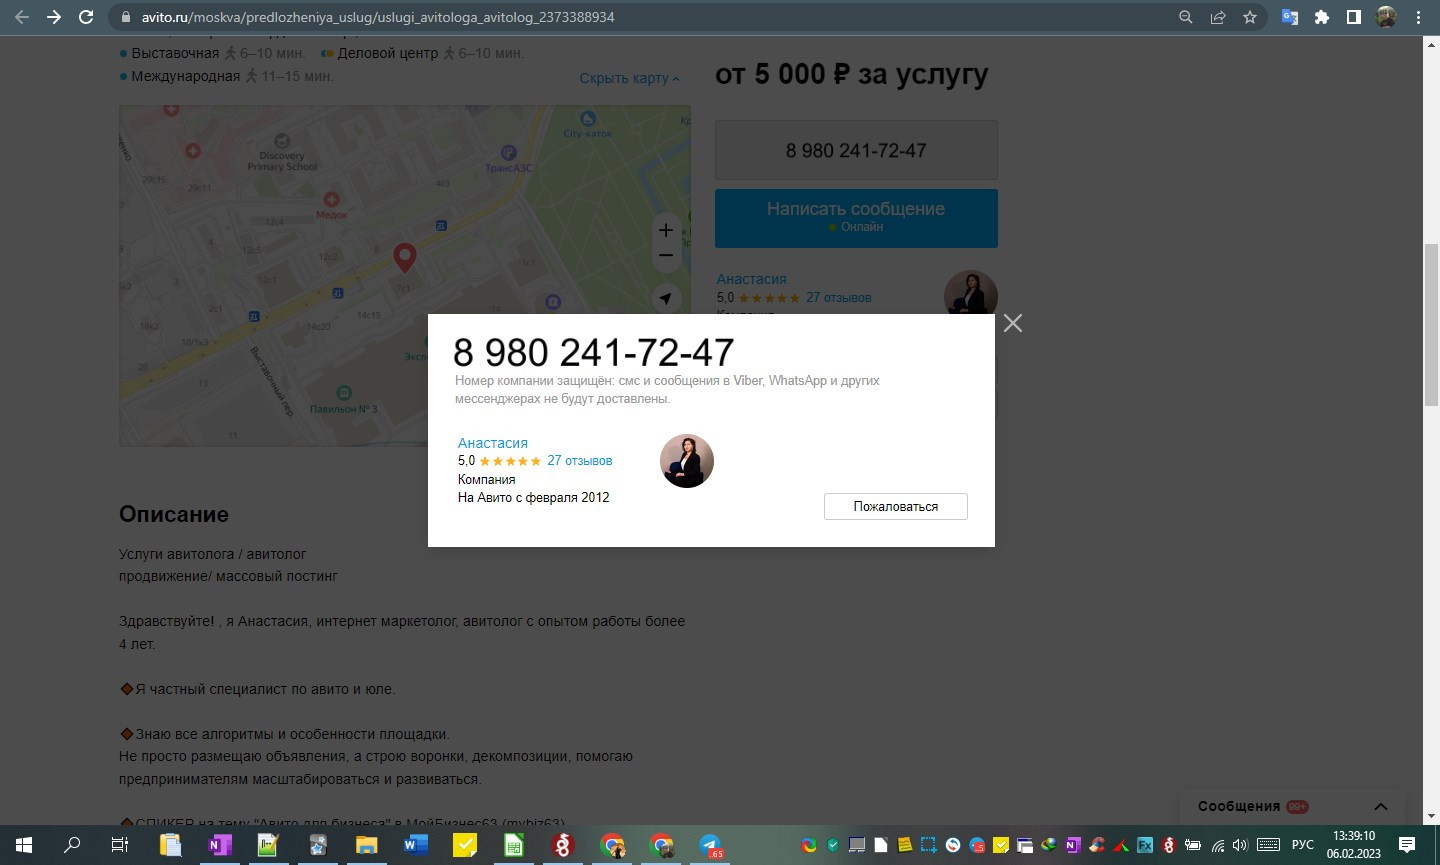Viewport: 1440px width, 865px height.
Task: Open the 27 отзывов link in the popup
Action: (580, 461)
